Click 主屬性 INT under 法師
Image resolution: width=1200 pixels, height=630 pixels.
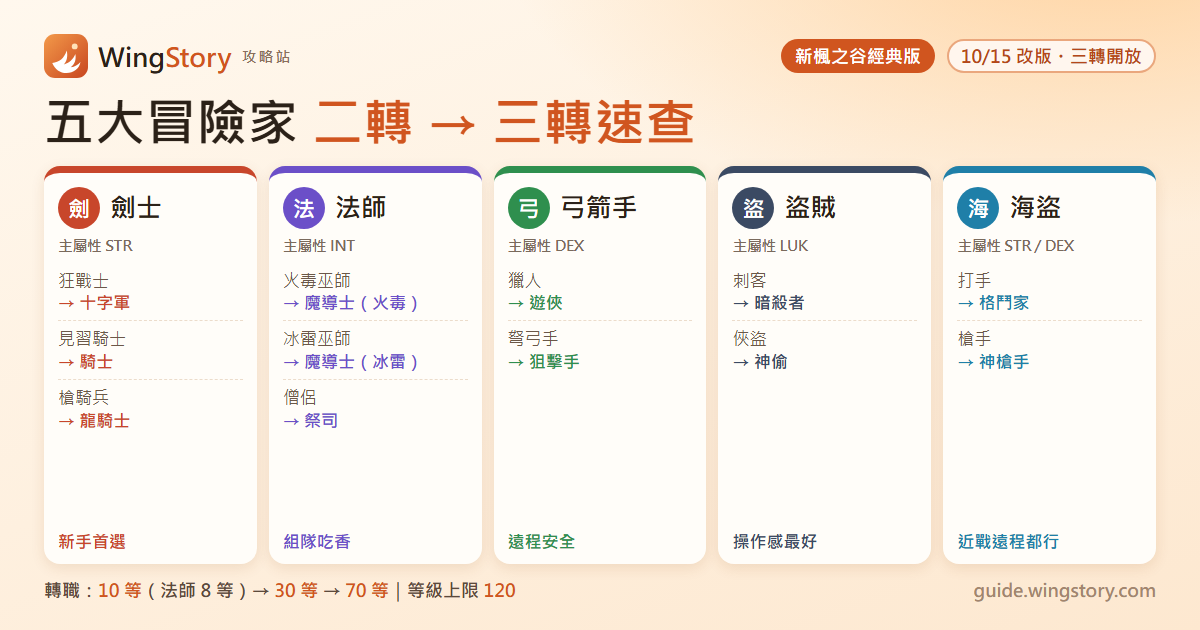[x=319, y=246]
